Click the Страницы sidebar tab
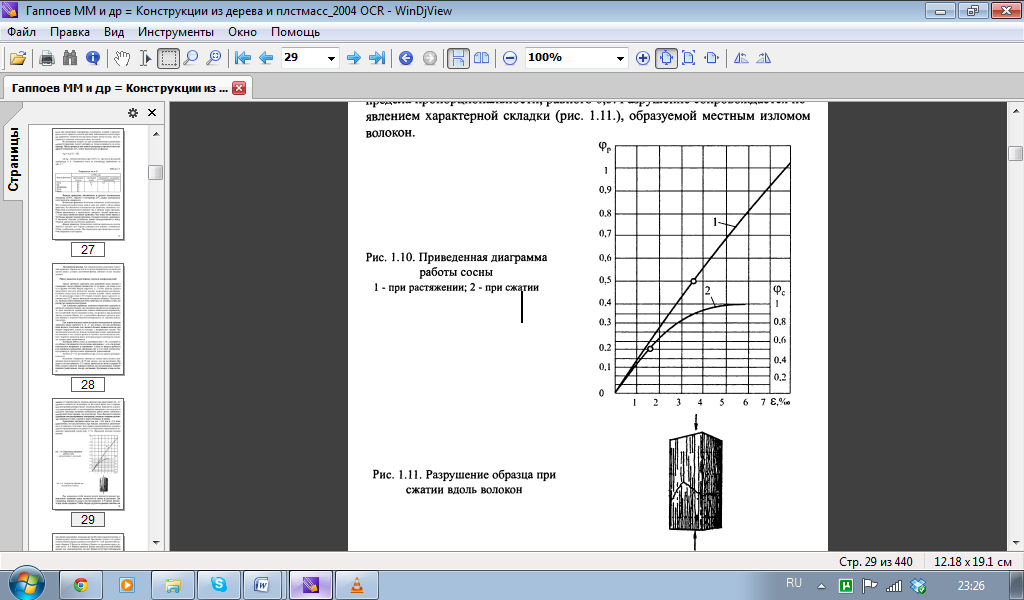Screen dimensions: 1024x600 pos(14,159)
